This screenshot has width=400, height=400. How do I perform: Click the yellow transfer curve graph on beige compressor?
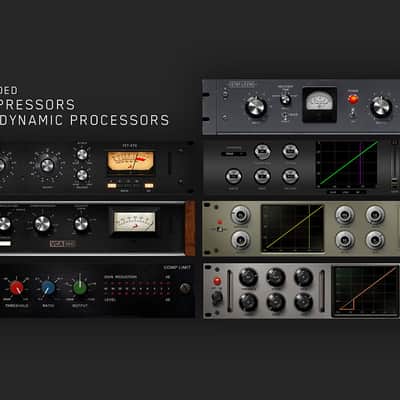293,228
